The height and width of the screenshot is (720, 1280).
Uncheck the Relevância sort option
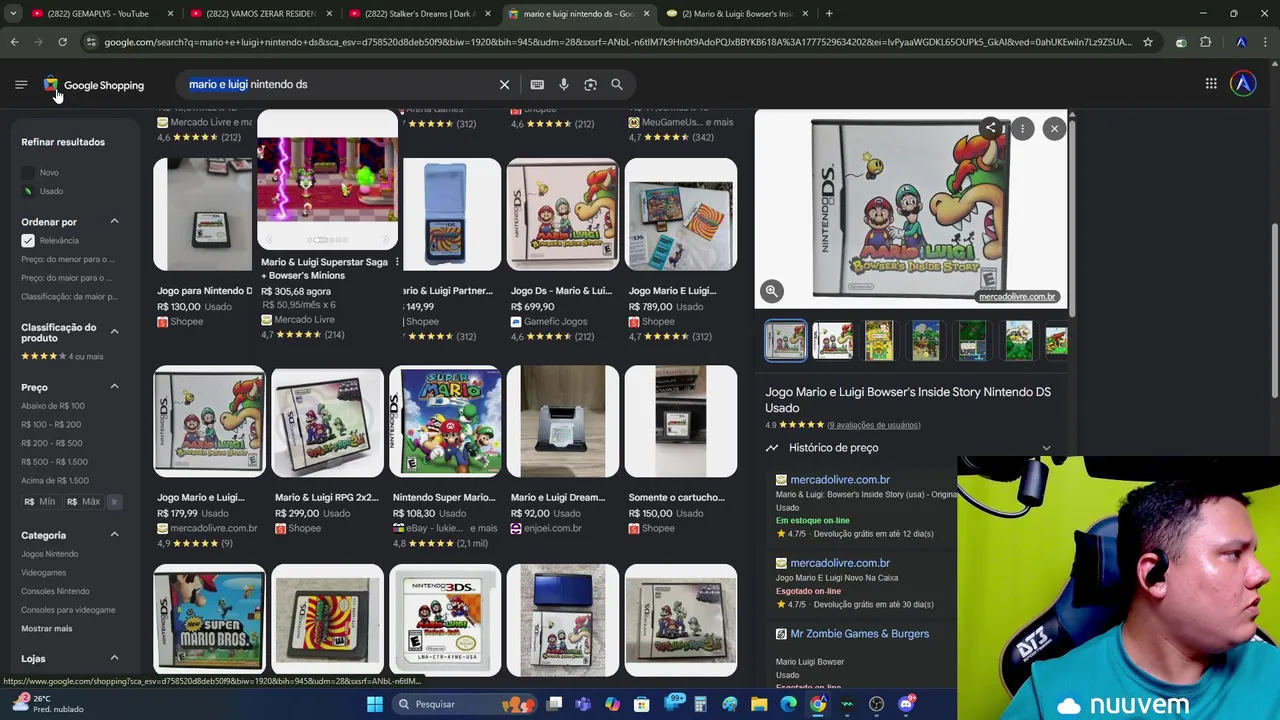click(28, 241)
